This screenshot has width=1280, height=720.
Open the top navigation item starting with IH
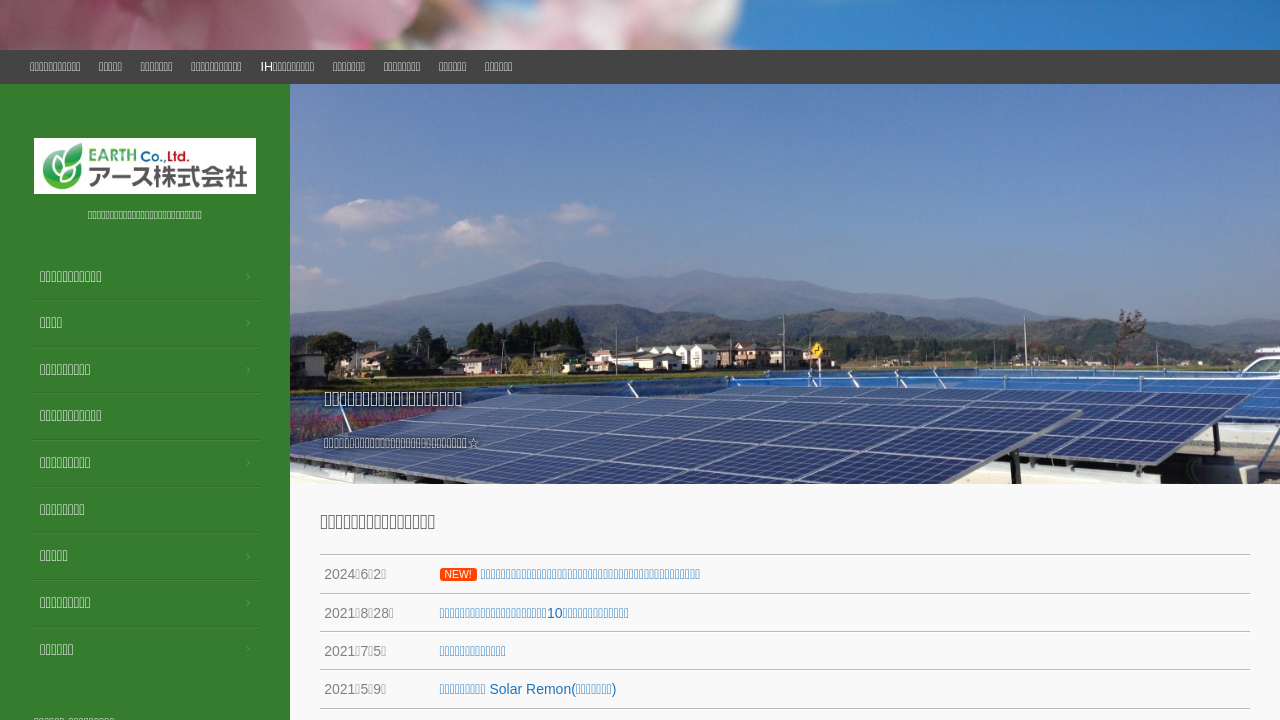287,67
